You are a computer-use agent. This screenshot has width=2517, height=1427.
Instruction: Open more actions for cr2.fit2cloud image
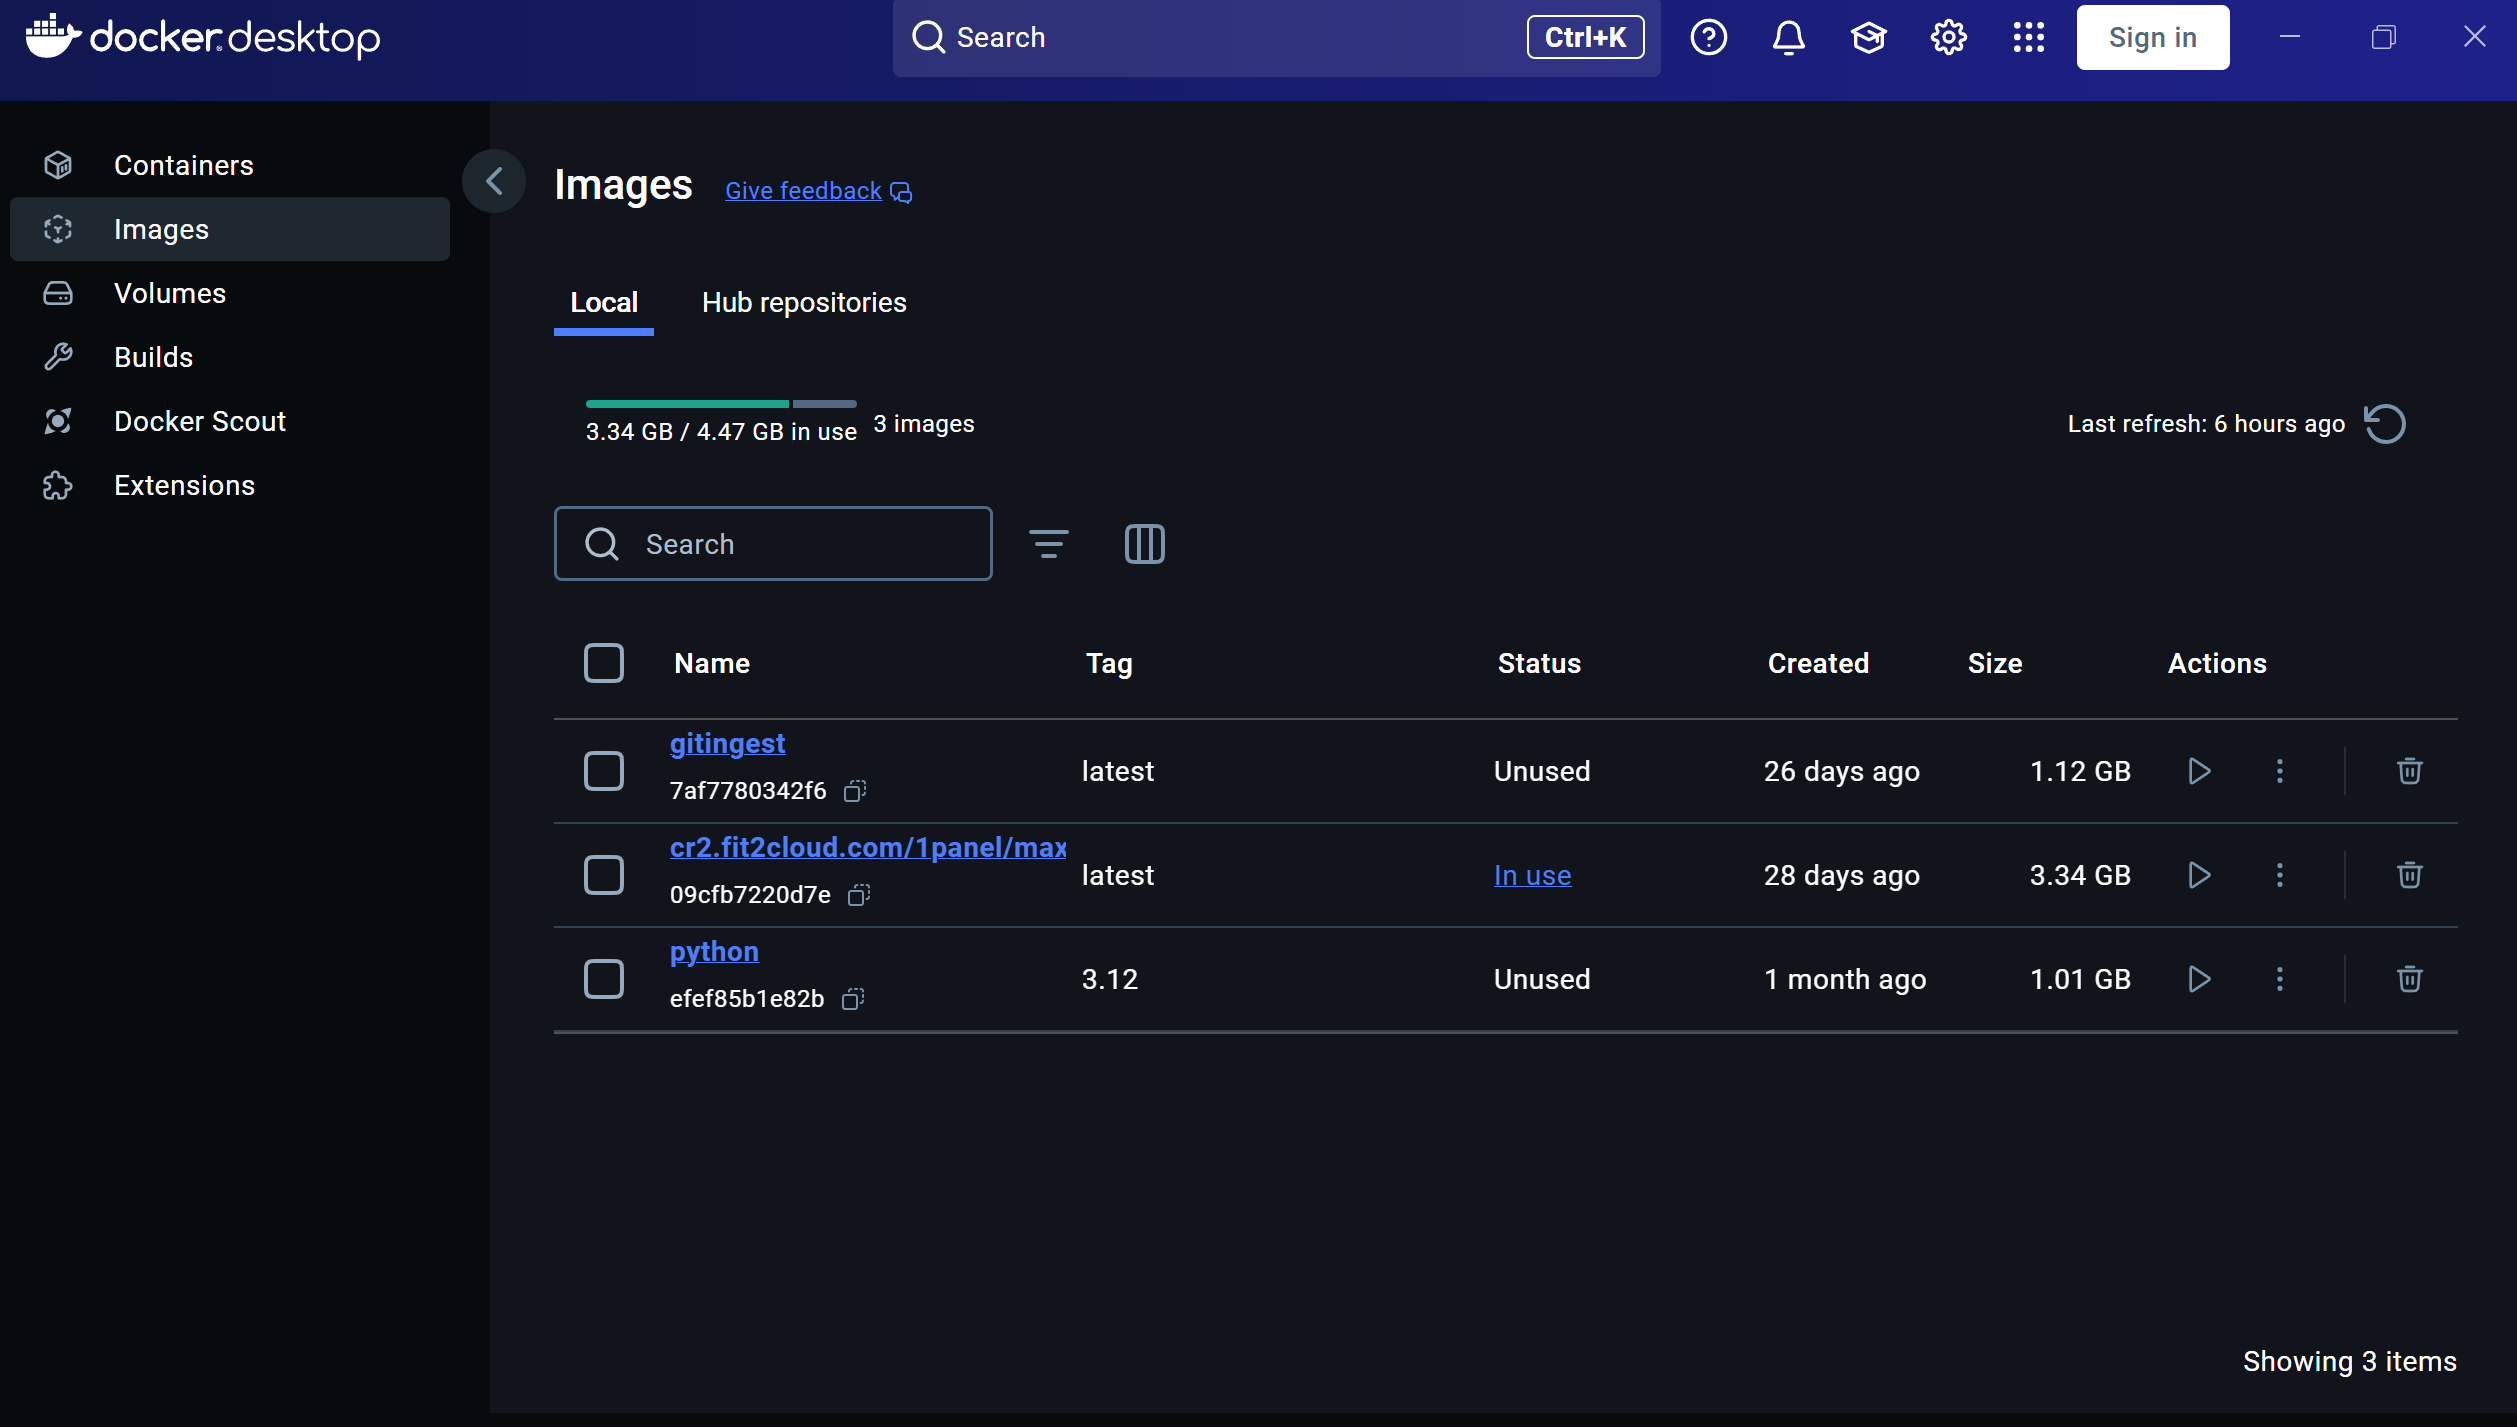pos(2280,875)
